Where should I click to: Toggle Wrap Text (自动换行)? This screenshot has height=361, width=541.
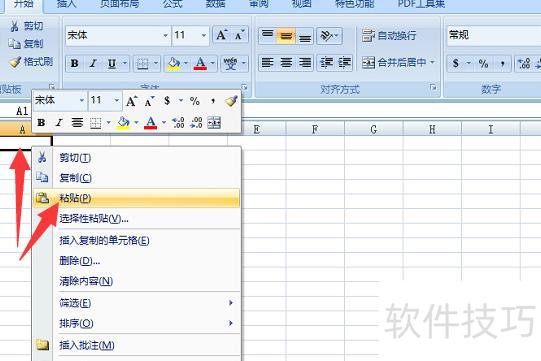point(389,36)
